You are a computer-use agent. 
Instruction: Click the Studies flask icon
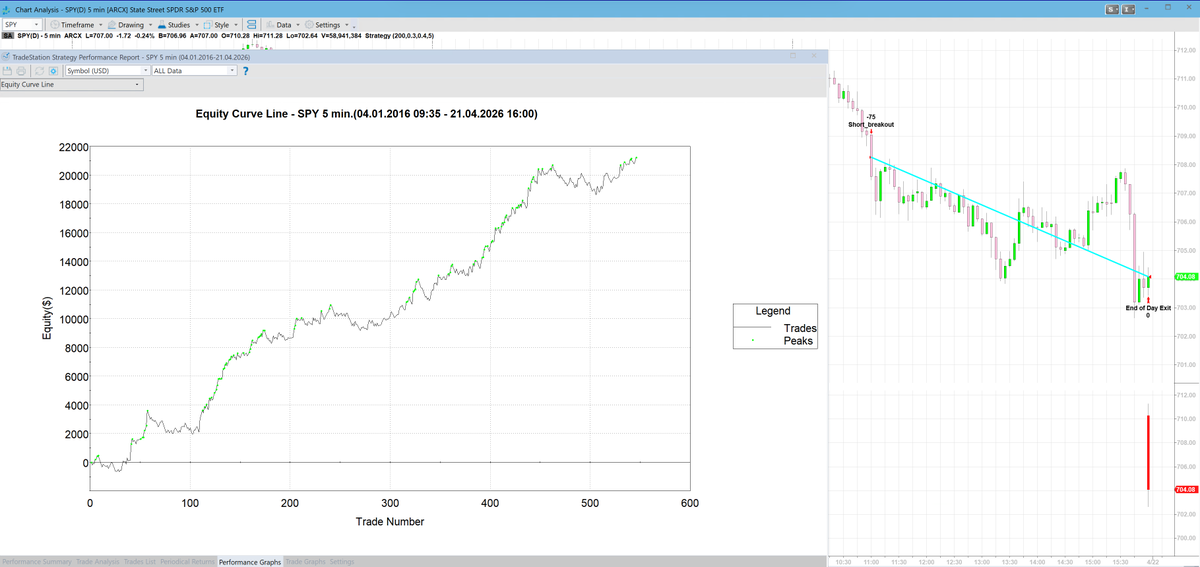coord(162,24)
